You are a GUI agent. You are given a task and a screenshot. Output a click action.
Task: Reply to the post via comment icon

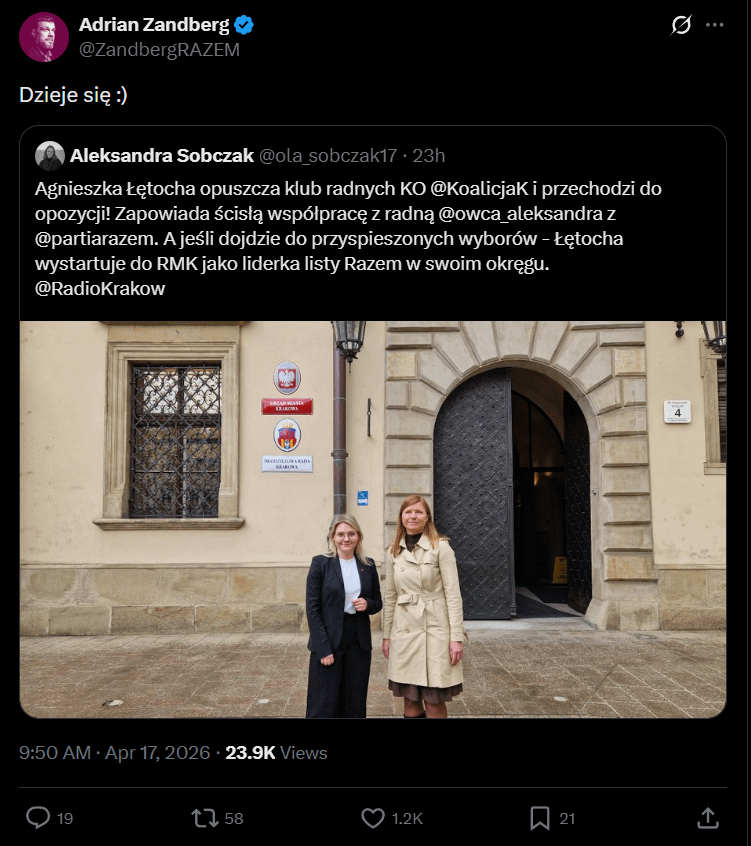click(38, 818)
